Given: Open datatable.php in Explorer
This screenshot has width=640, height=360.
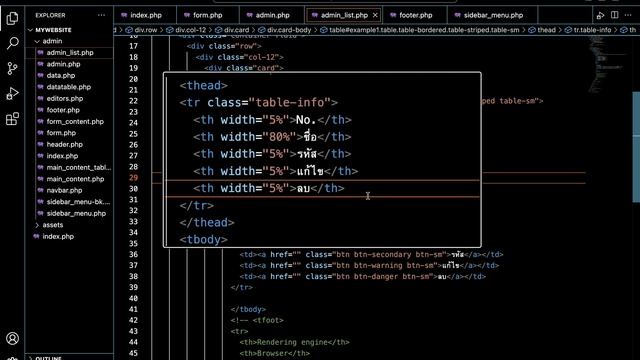Looking at the screenshot, I should coord(69,87).
